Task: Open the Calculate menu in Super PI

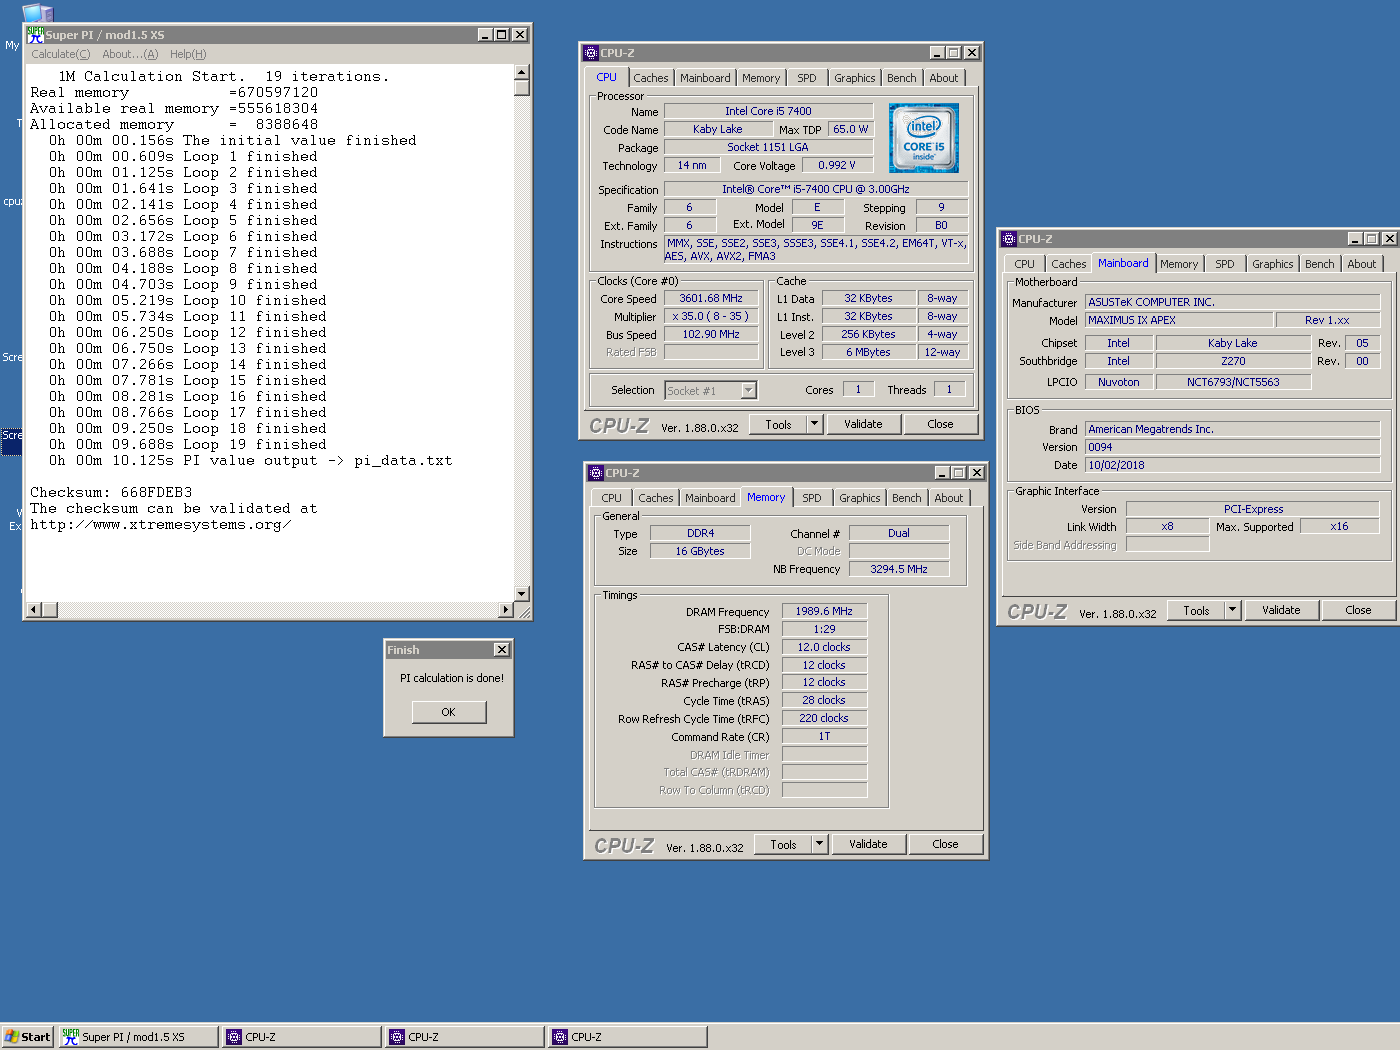Action: (60, 54)
